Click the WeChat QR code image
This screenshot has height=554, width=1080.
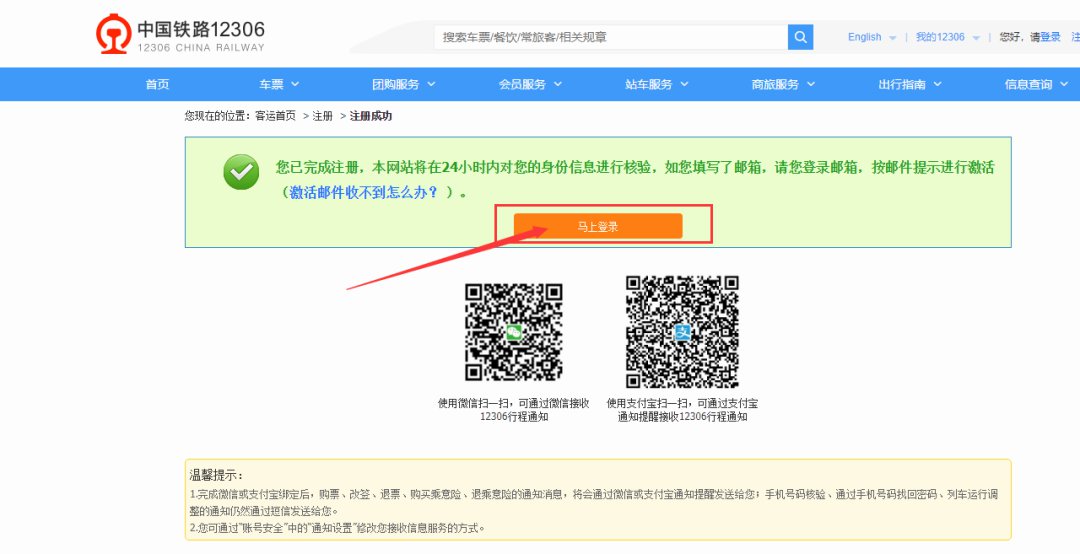(x=514, y=332)
